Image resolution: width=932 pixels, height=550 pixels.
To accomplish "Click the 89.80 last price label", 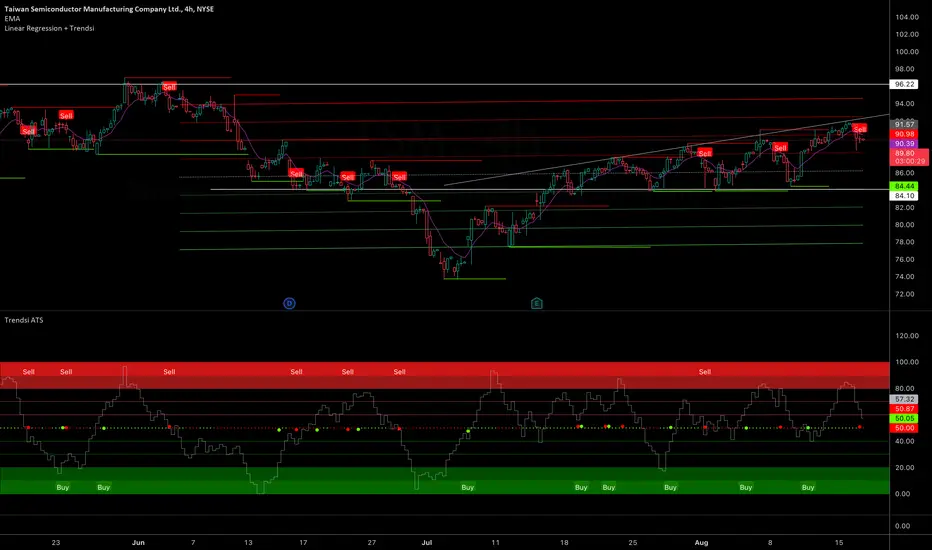I will coord(904,153).
